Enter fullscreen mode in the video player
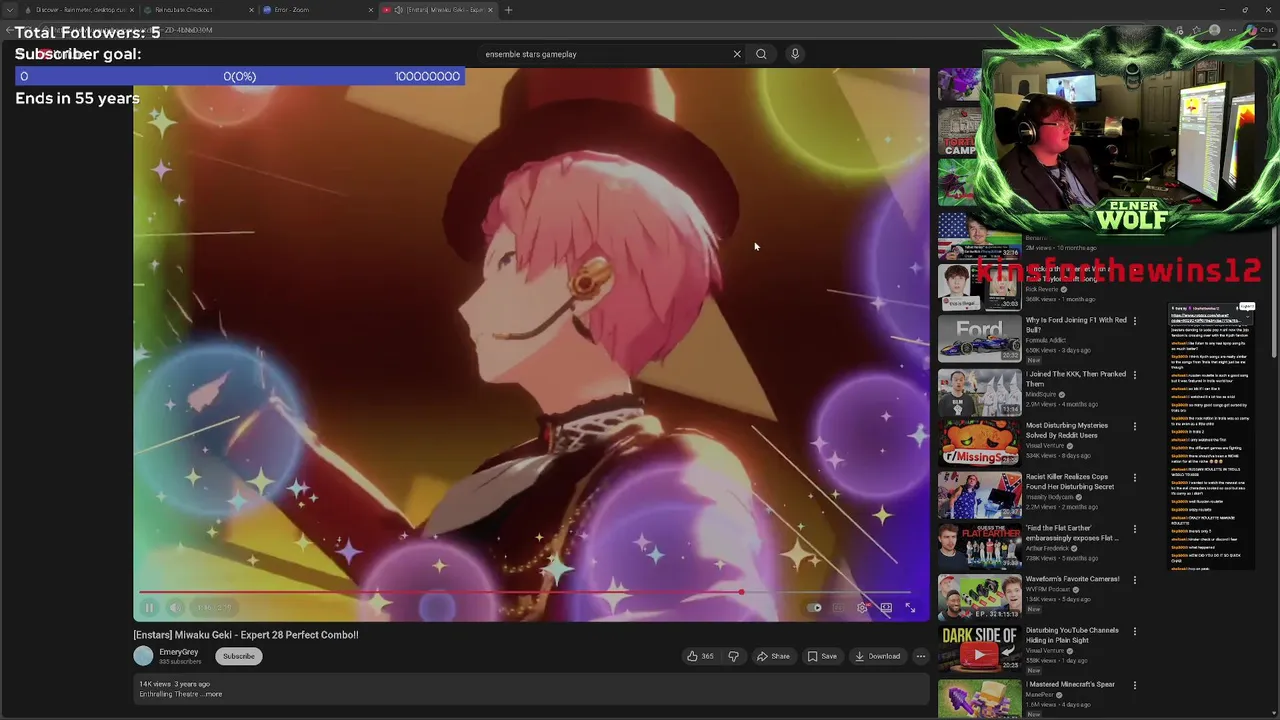Viewport: 1280px width, 720px height. (910, 607)
